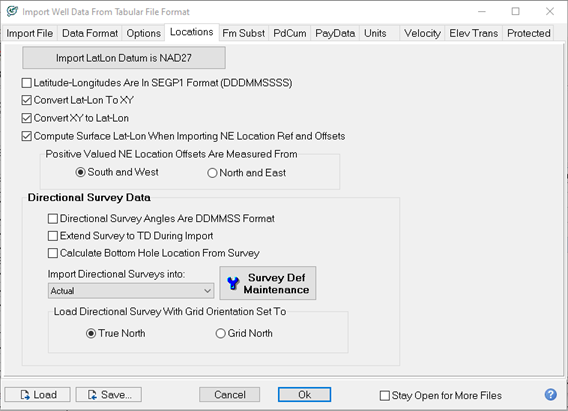
Task: Toggle Stay Open for More Files
Action: [384, 395]
